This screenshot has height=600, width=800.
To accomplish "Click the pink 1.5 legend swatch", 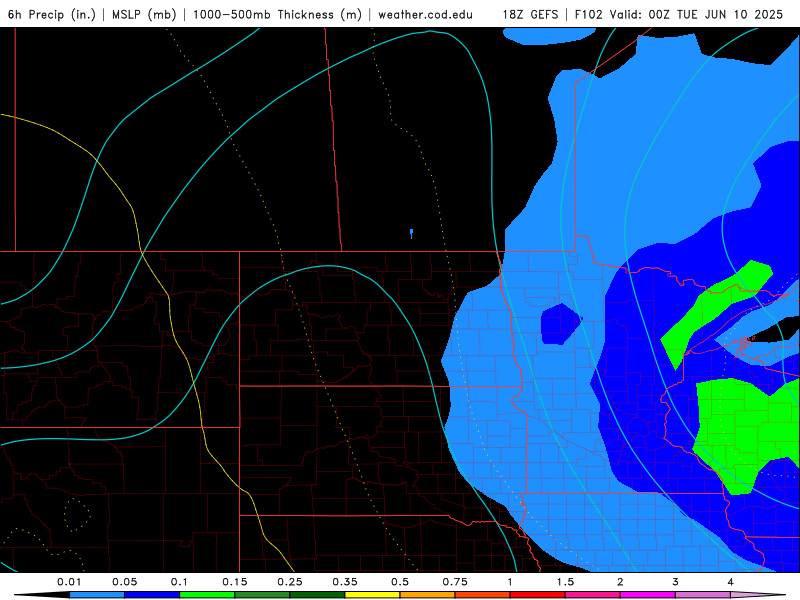I will [593, 595].
